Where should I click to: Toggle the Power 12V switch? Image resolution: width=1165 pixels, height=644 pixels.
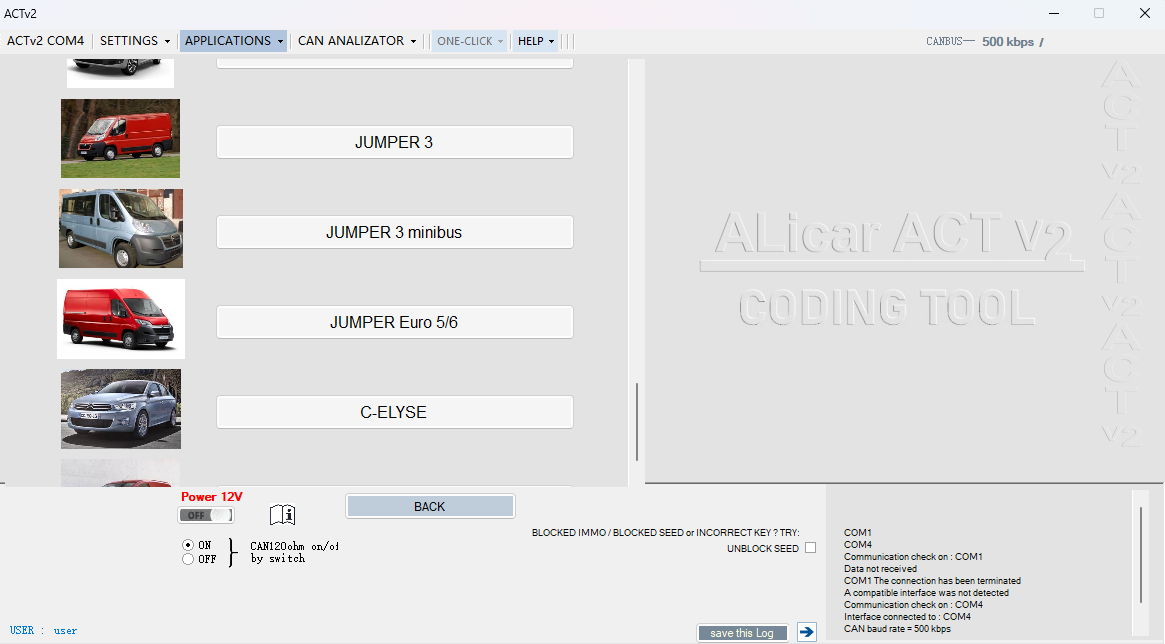click(205, 514)
